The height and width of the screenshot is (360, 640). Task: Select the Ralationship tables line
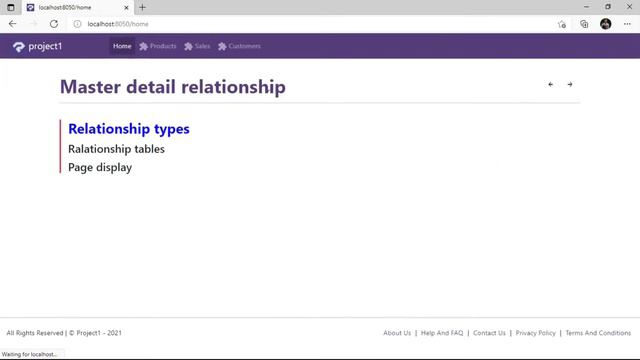(116, 149)
